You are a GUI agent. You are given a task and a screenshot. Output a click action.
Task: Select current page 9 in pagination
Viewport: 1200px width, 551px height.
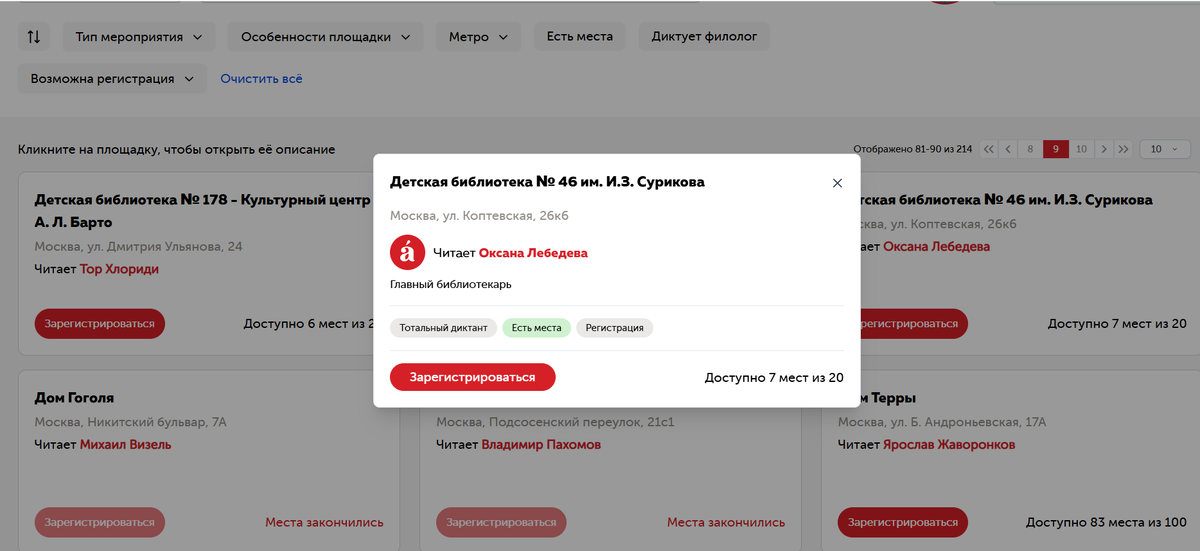[1056, 149]
